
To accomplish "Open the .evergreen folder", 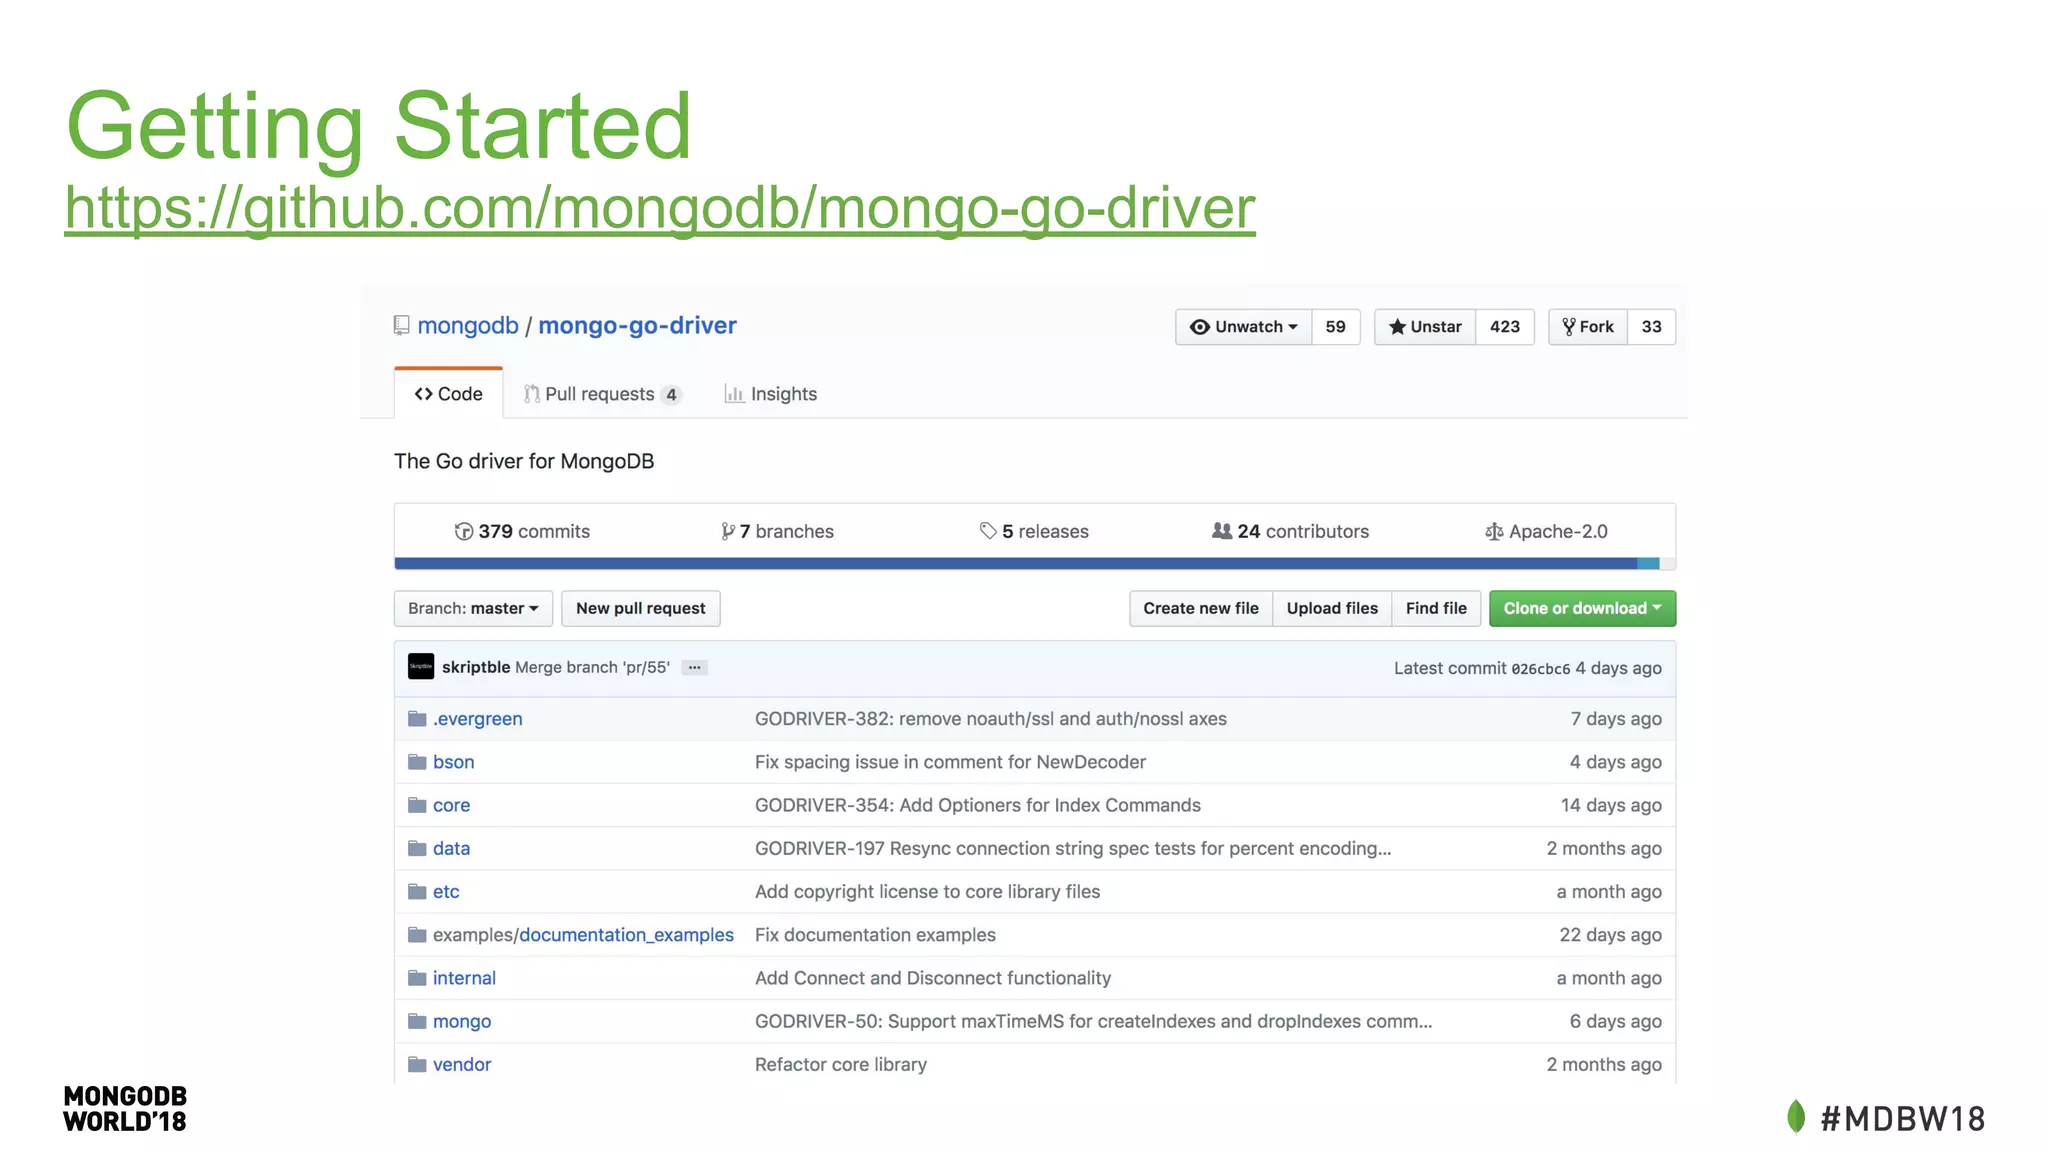I will (478, 719).
